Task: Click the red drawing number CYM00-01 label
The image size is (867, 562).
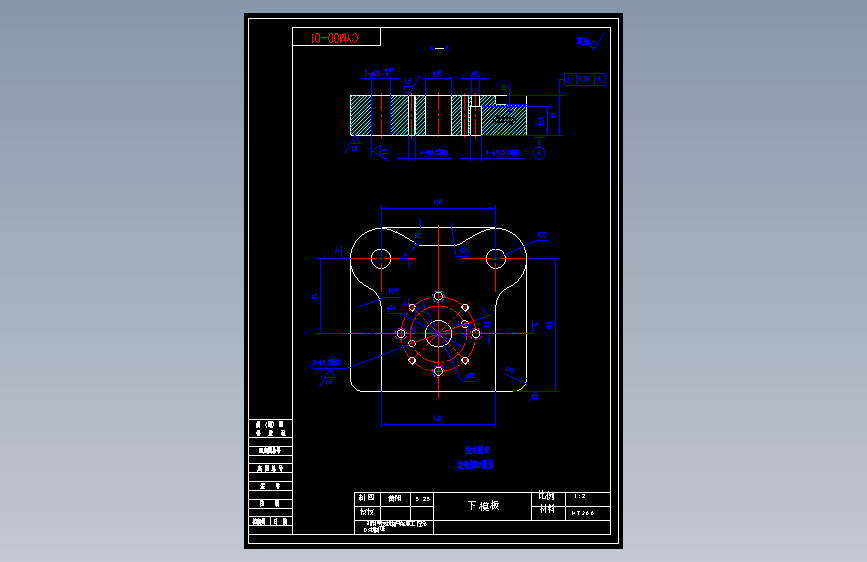Action: coord(335,38)
